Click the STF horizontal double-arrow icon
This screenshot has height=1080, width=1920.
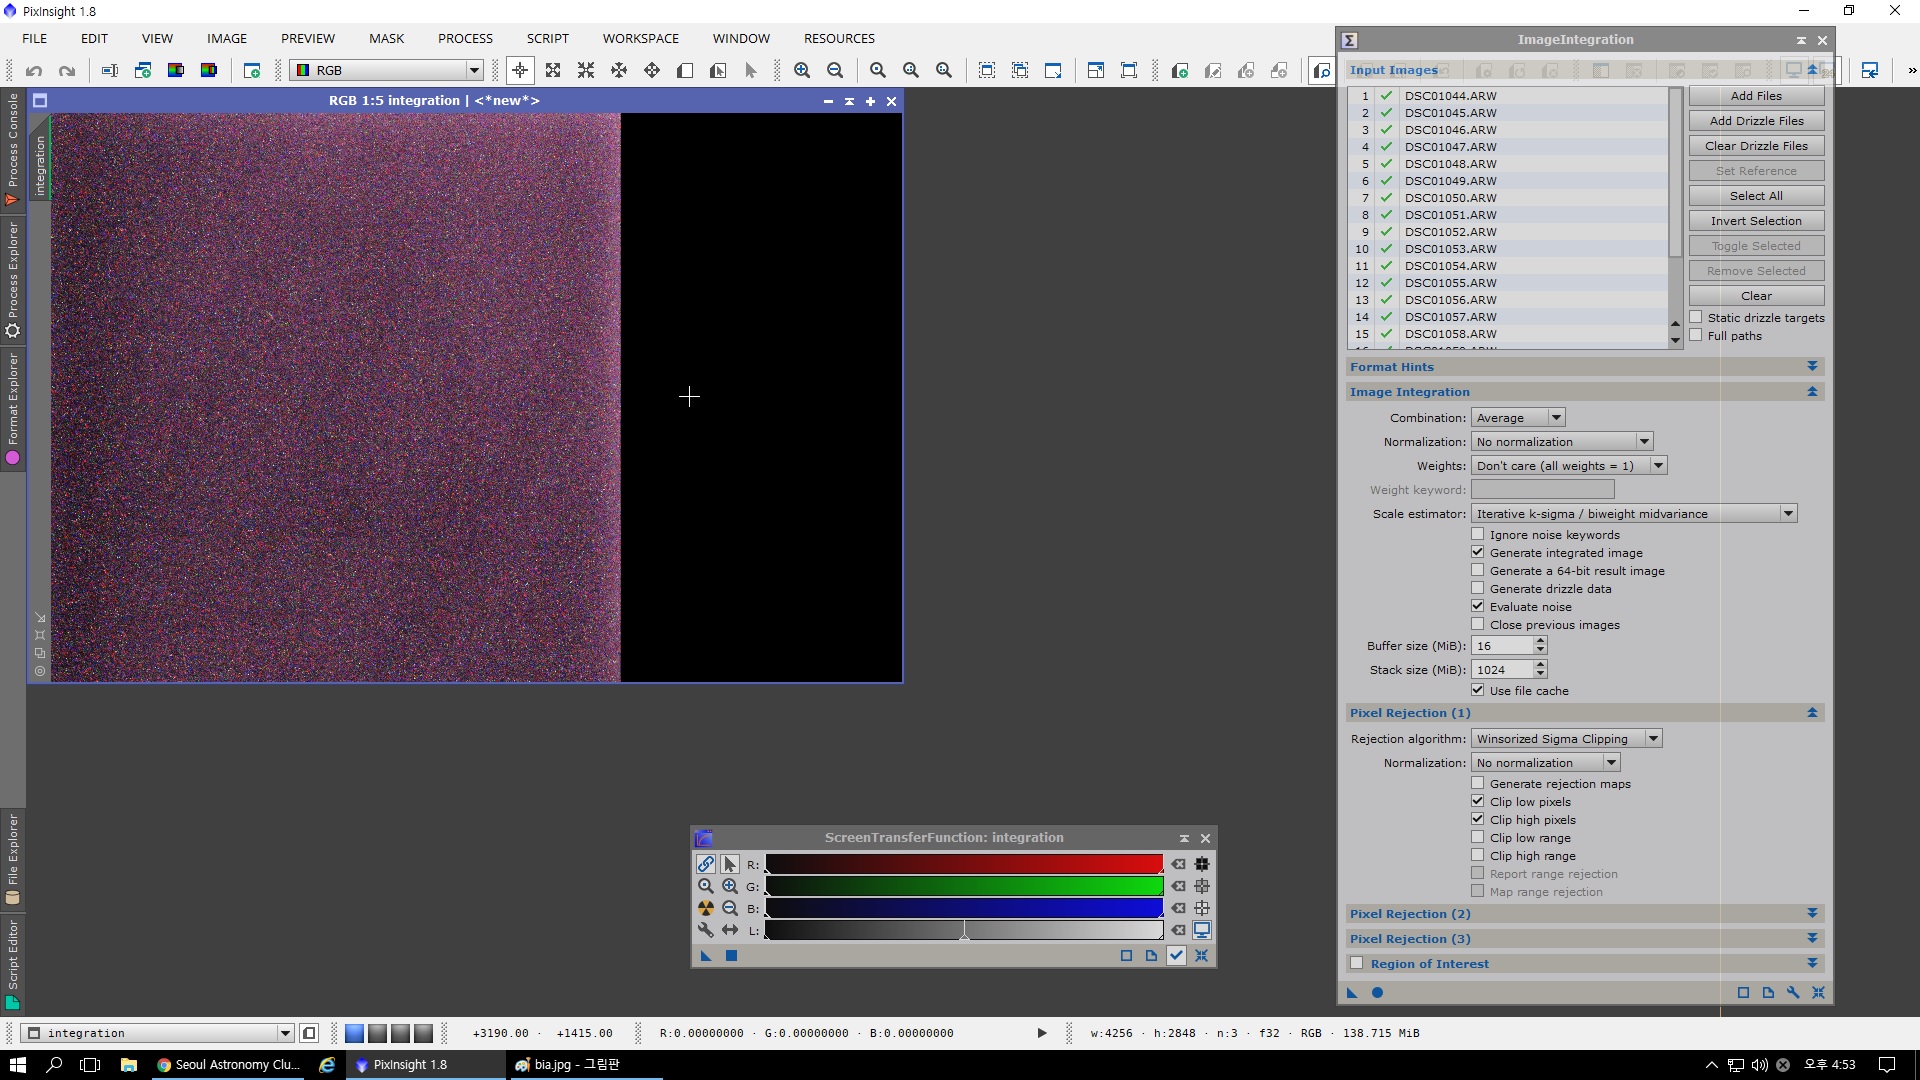(730, 930)
